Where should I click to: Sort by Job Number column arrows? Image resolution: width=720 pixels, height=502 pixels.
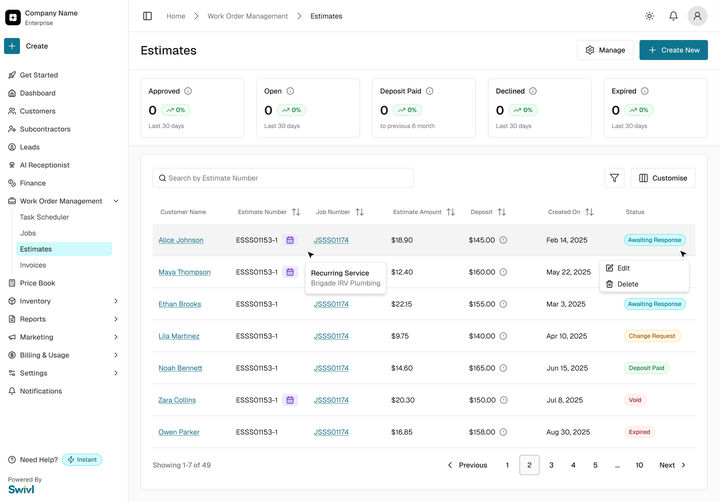360,212
